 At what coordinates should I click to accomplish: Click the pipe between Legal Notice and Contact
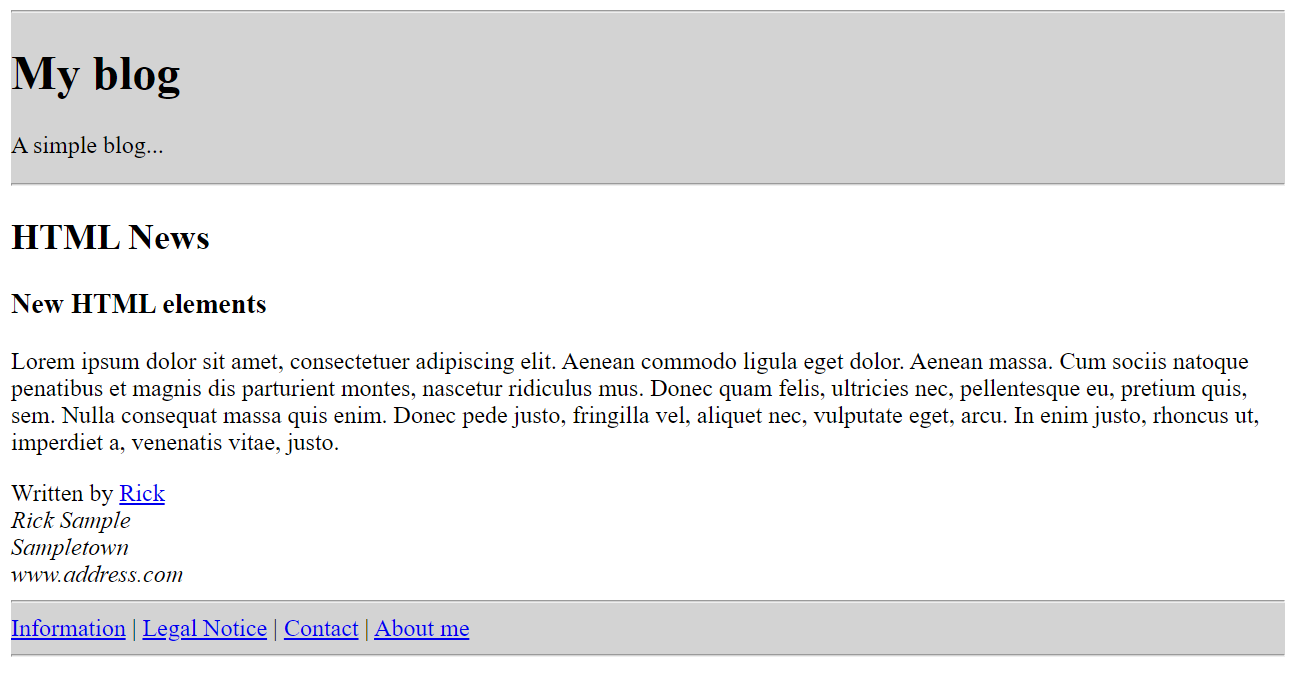pyautogui.click(x=276, y=629)
